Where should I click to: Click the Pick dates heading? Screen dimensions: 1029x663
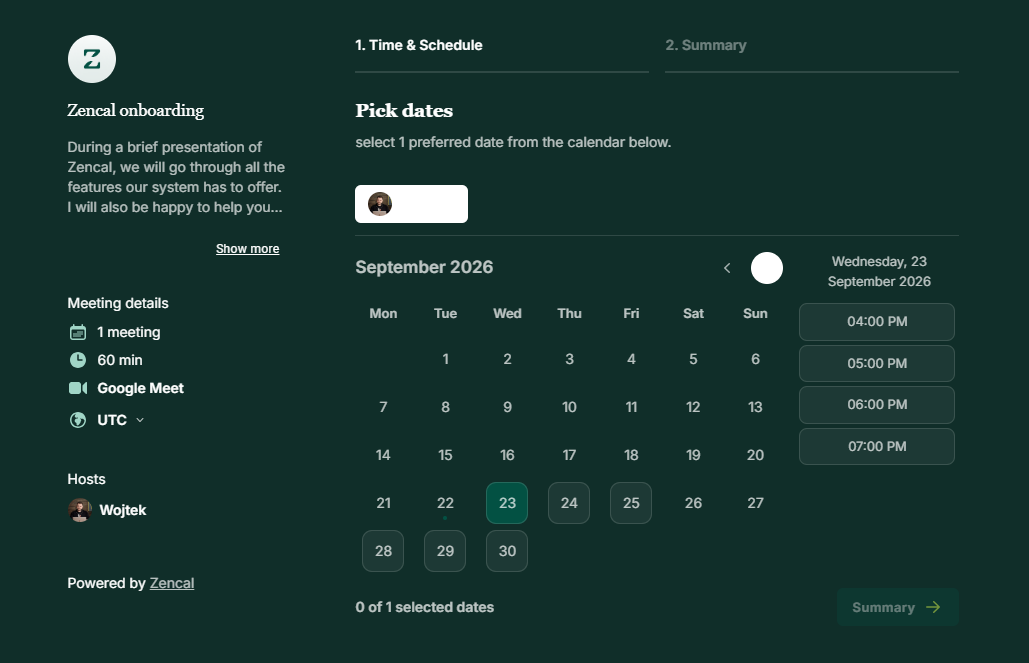click(x=404, y=110)
